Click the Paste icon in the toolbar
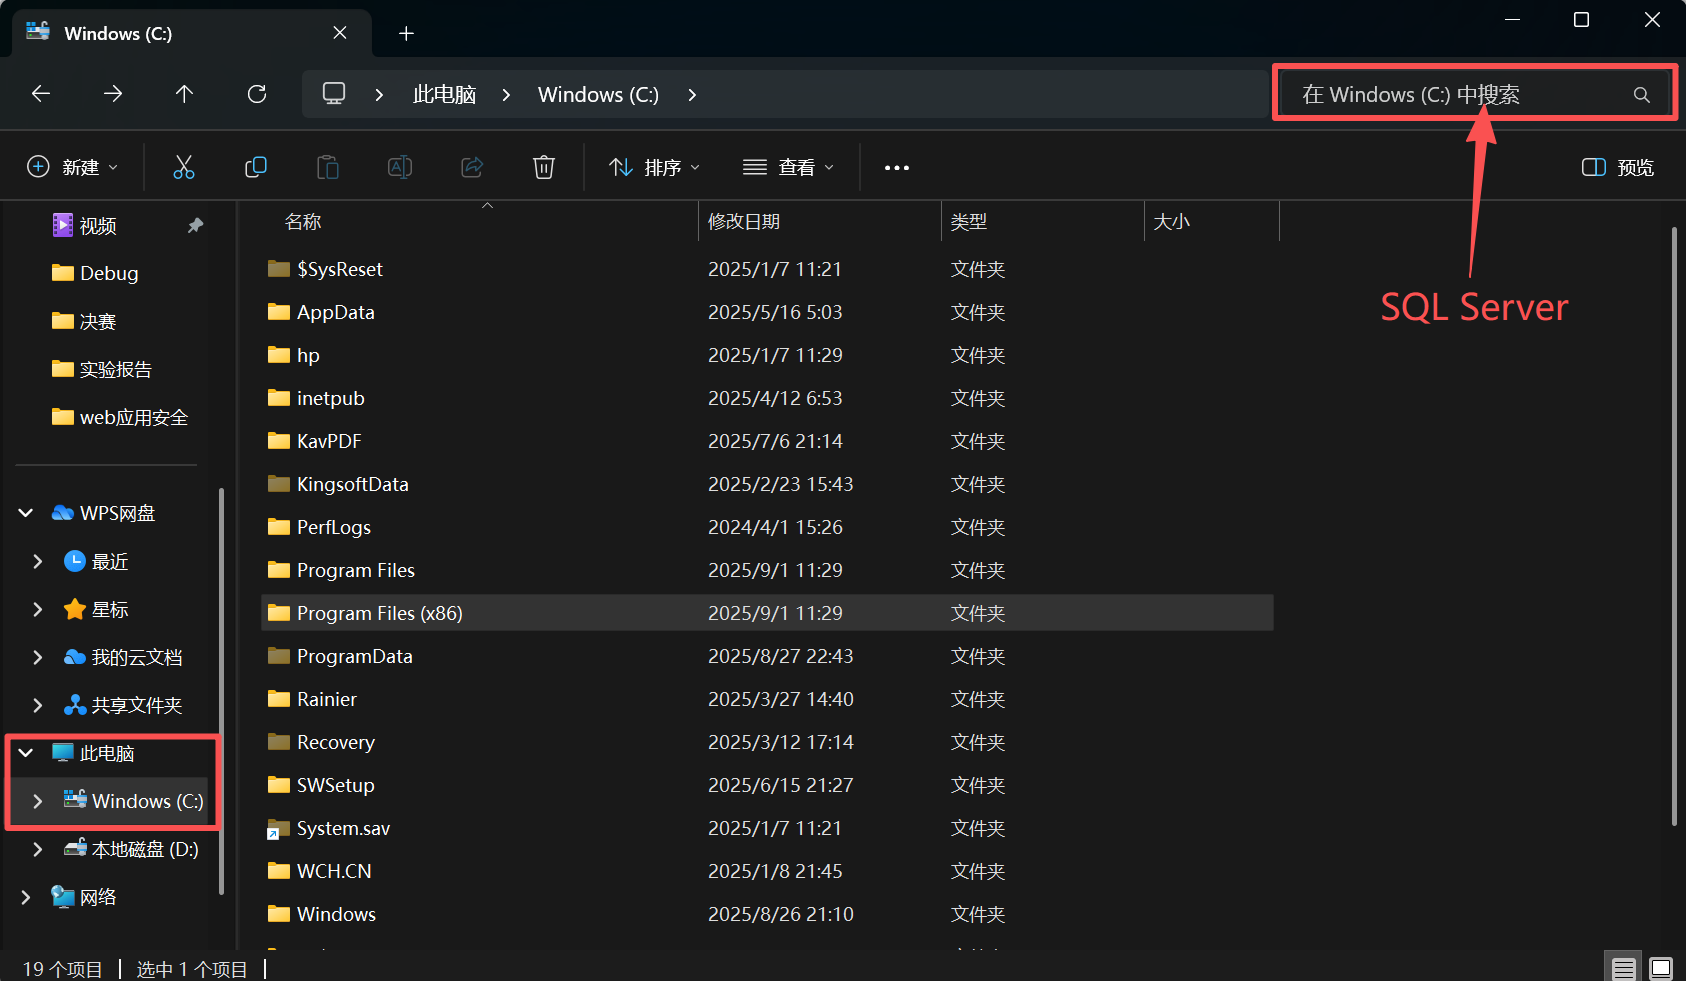1686x981 pixels. [x=328, y=167]
